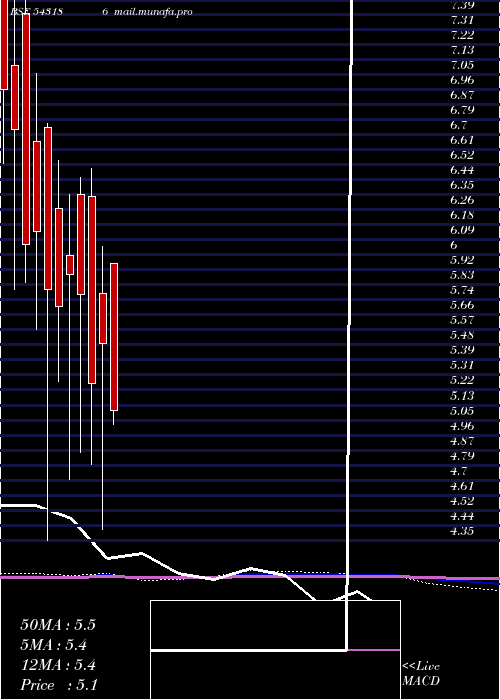Click the 6.87 price axis label
The image size is (500, 700).
point(462,95)
